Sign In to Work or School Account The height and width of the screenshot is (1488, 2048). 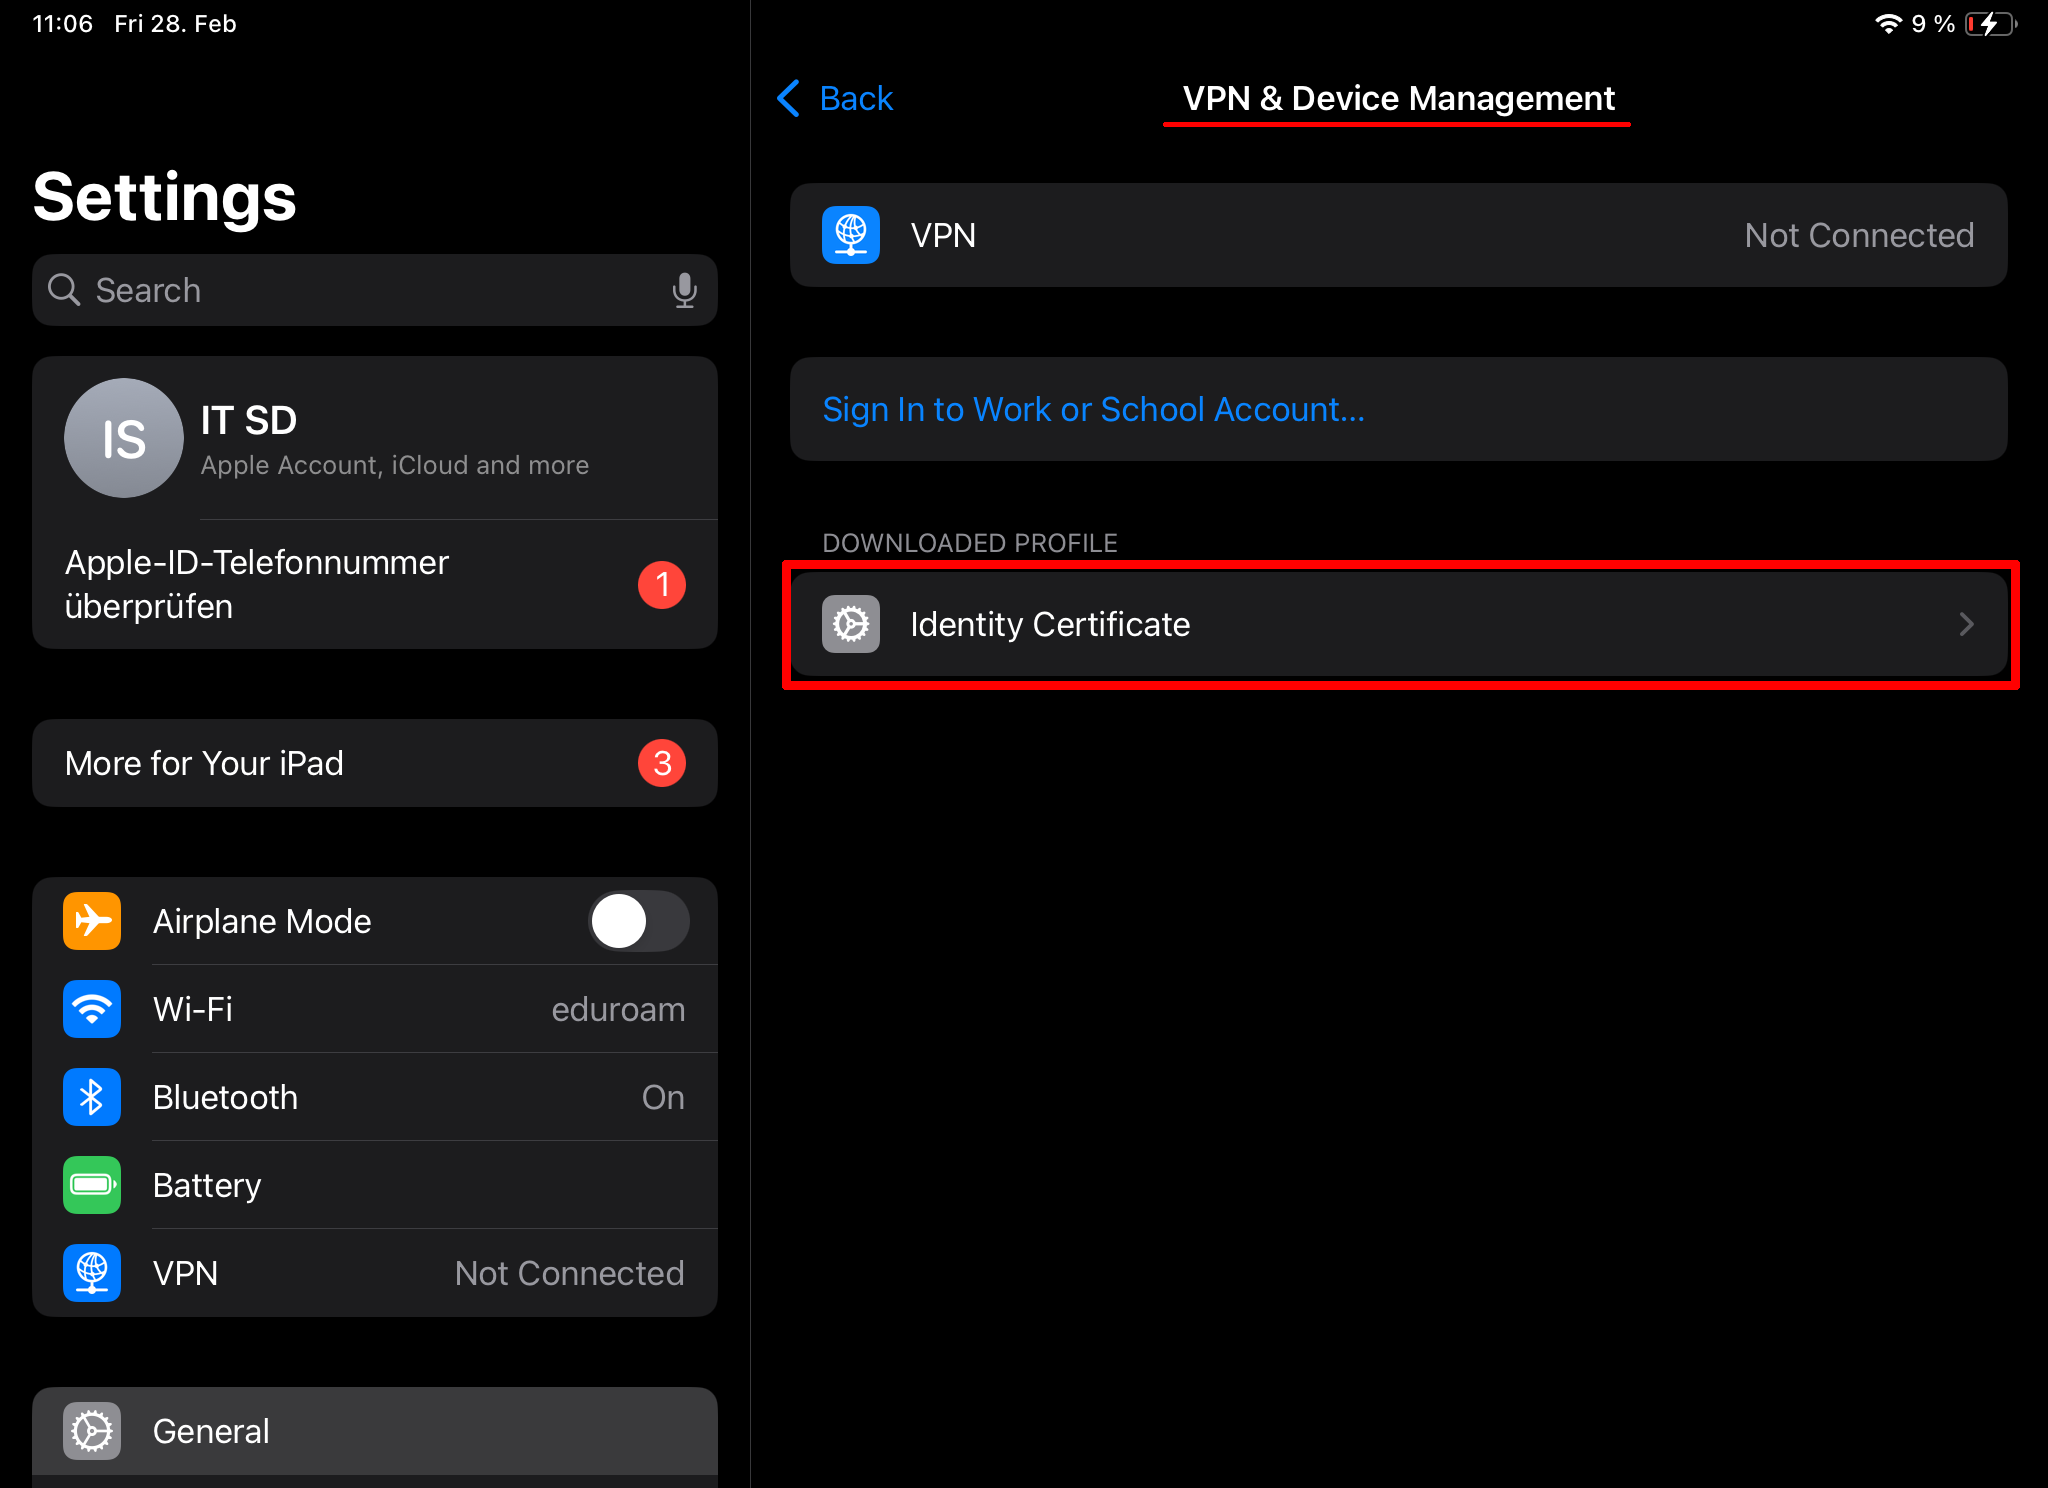click(1093, 409)
